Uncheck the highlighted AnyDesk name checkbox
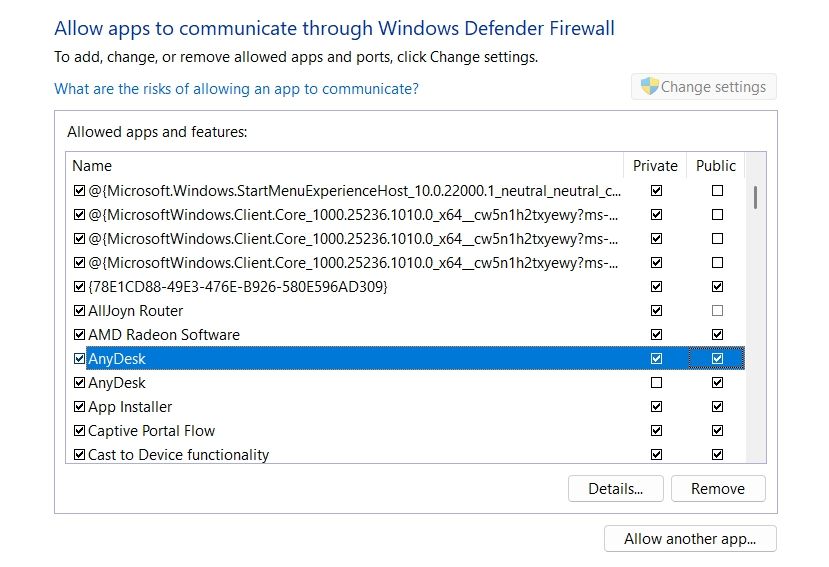The height and width of the screenshot is (567, 829). (x=79, y=359)
